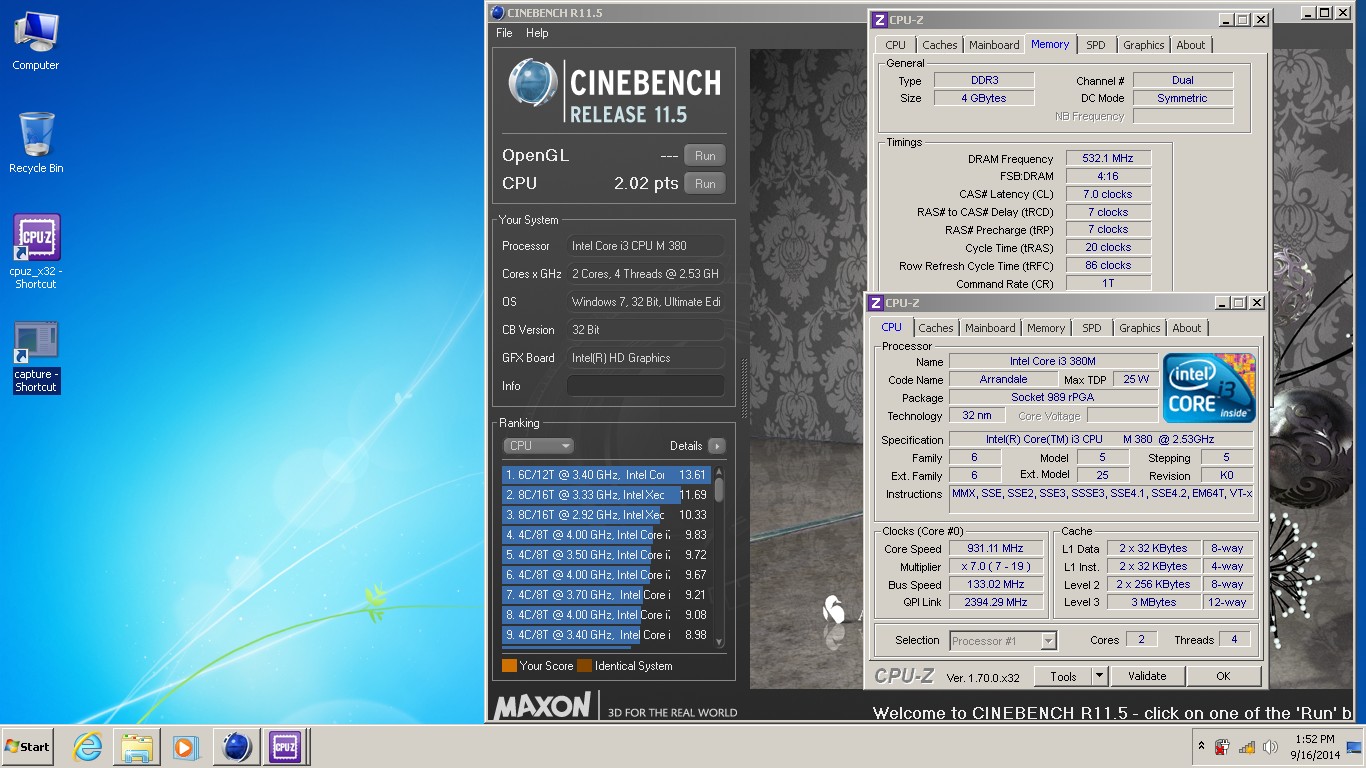Click the Cinebench title bar app icon
The height and width of the screenshot is (768, 1366).
click(x=497, y=13)
